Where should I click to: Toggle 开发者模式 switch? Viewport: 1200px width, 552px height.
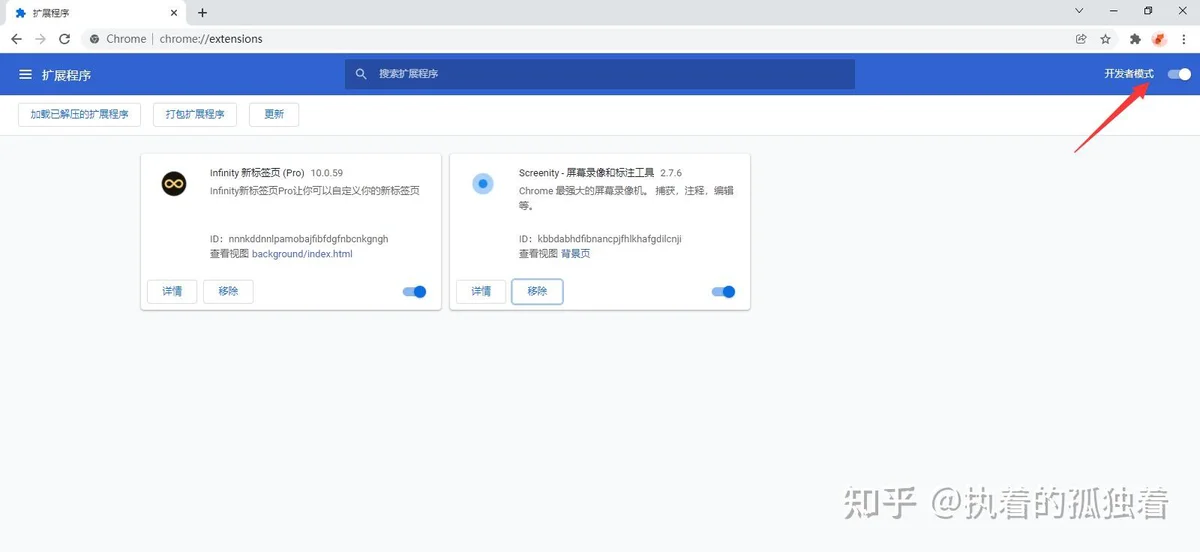coord(1179,74)
